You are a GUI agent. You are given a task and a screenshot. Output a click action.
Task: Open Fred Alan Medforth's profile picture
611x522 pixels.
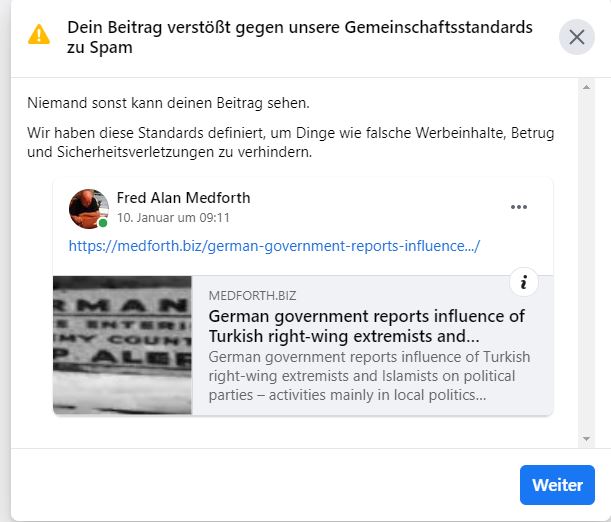[x=88, y=207]
